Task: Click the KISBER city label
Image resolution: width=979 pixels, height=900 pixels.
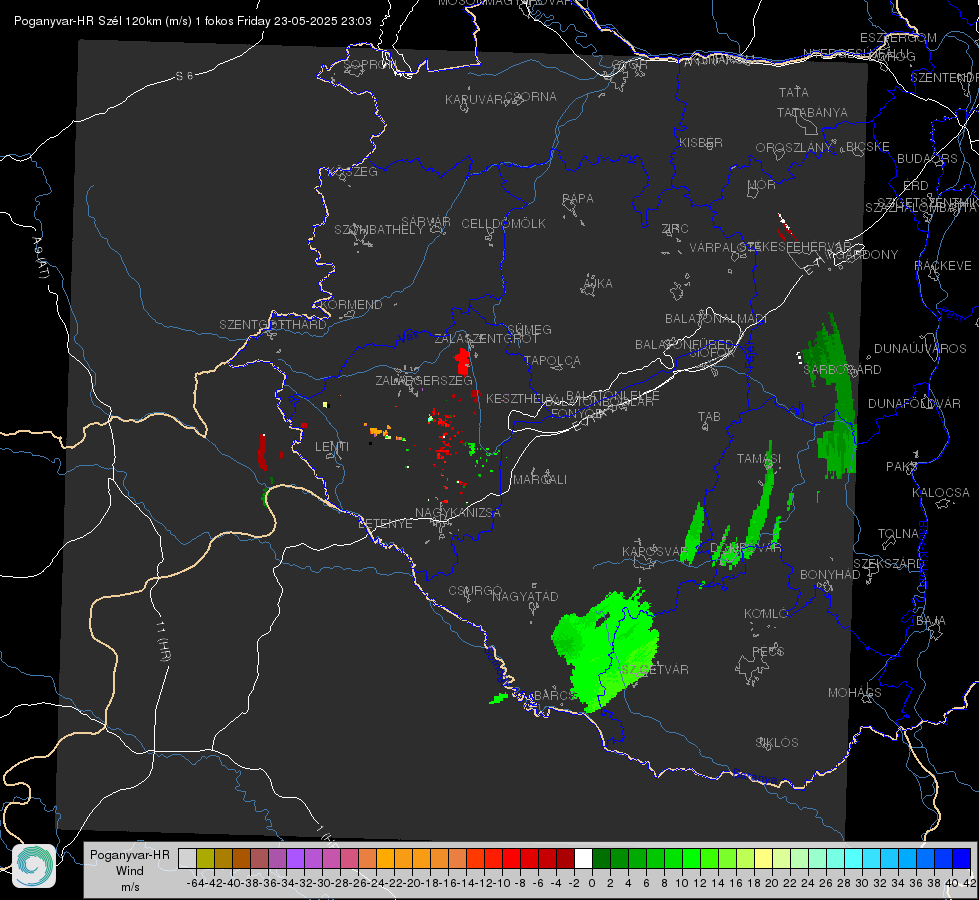Action: pos(701,142)
